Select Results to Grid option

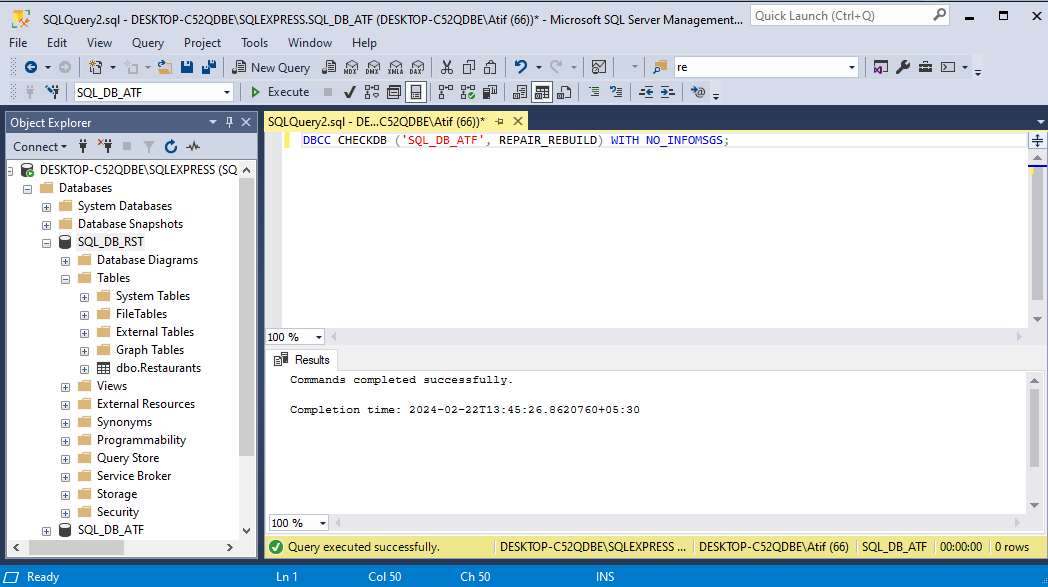pyautogui.click(x=541, y=92)
